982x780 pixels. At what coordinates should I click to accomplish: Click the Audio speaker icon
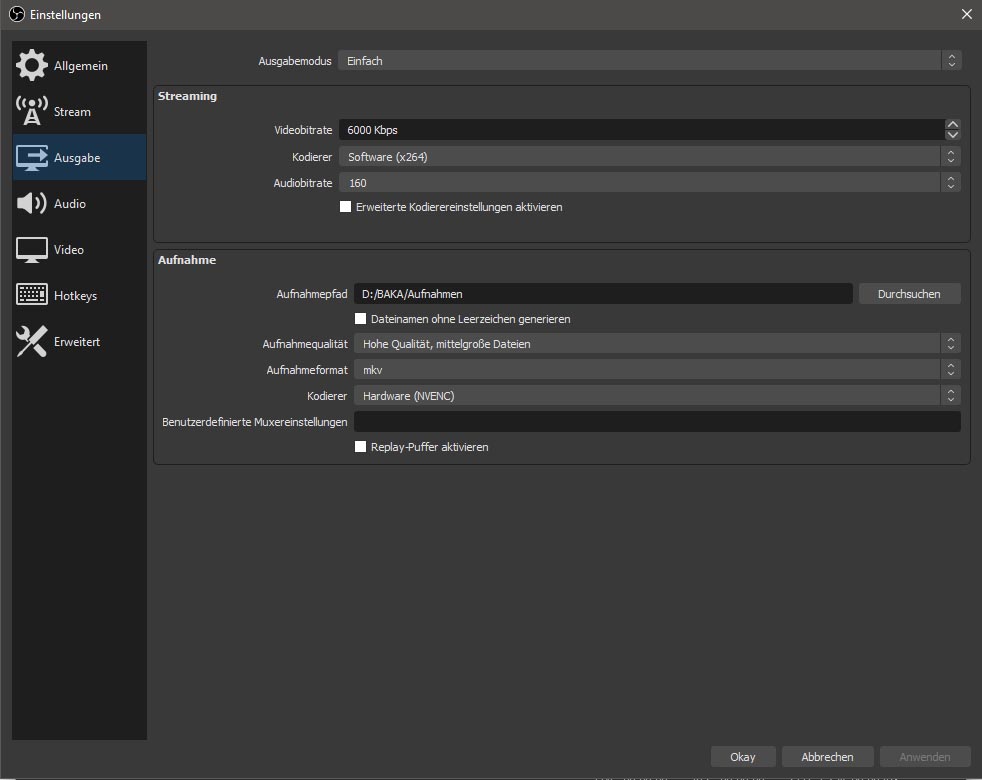(x=32, y=204)
